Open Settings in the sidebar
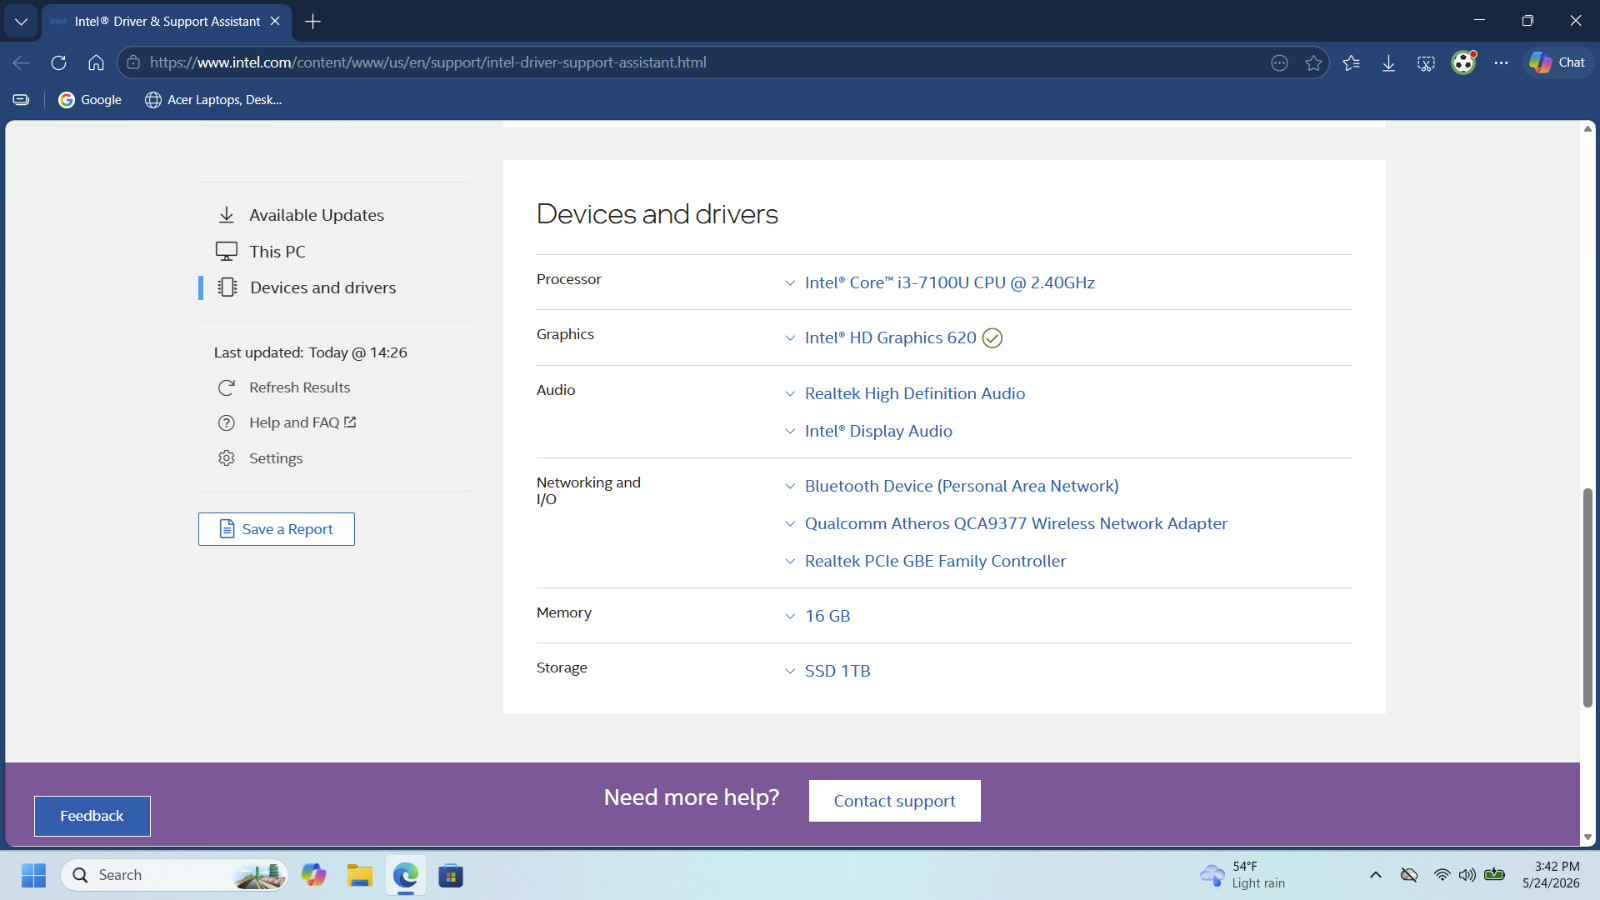1600x900 pixels. (275, 458)
